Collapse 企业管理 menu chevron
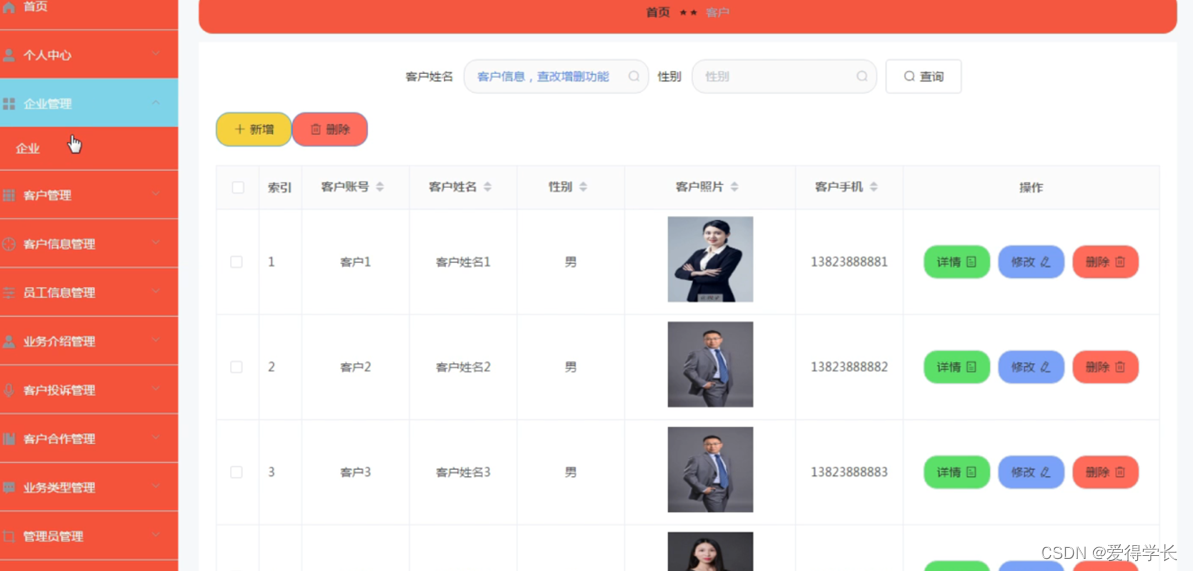This screenshot has height=571, width=1193. pyautogui.click(x=156, y=103)
